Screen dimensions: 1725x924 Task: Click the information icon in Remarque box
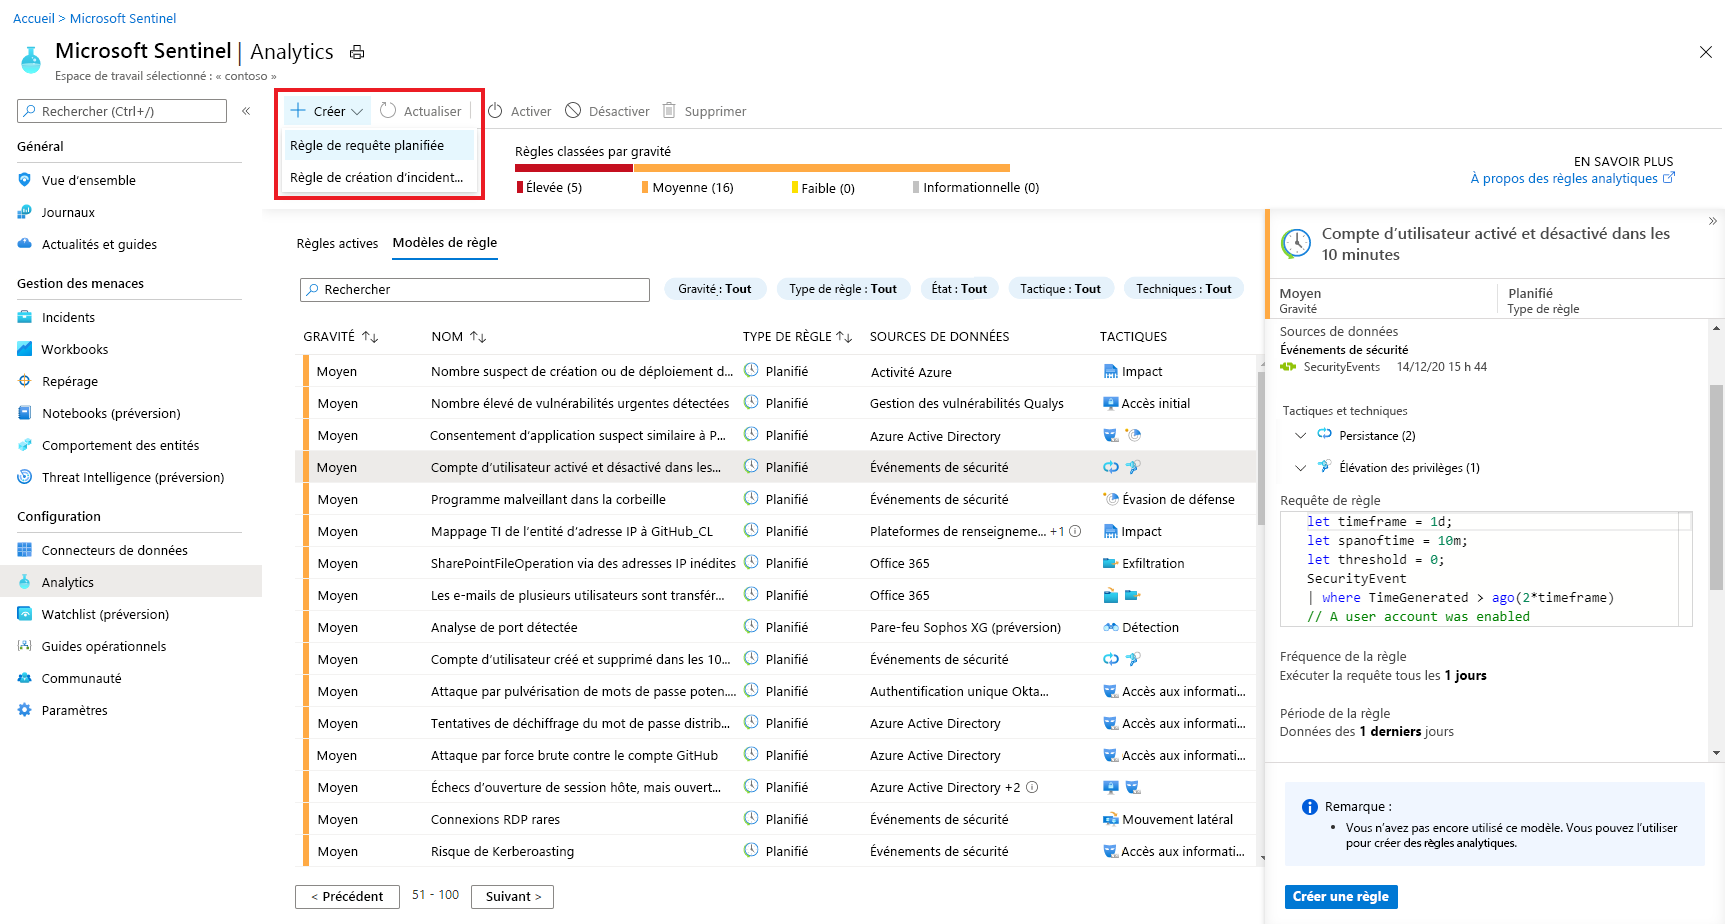coord(1309,807)
